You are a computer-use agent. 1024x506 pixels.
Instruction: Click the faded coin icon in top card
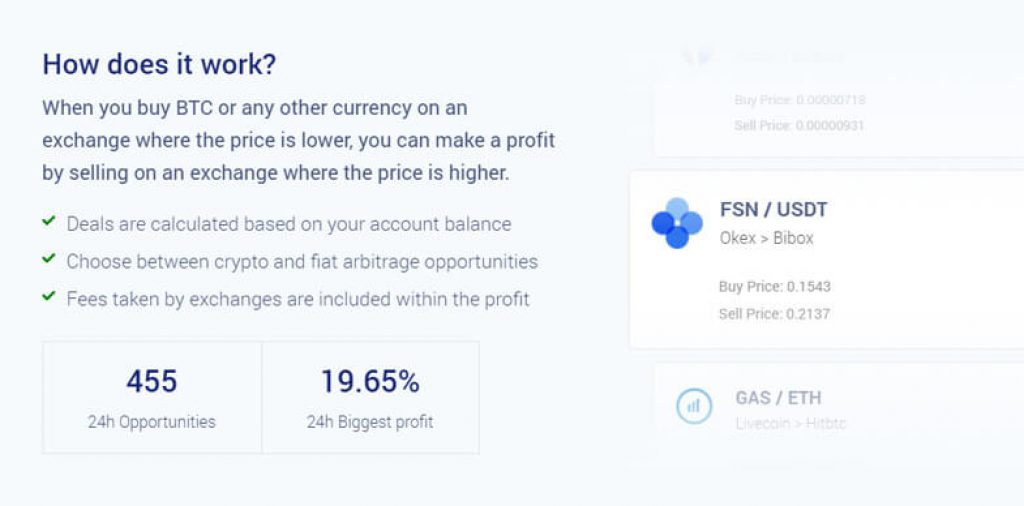point(696,57)
